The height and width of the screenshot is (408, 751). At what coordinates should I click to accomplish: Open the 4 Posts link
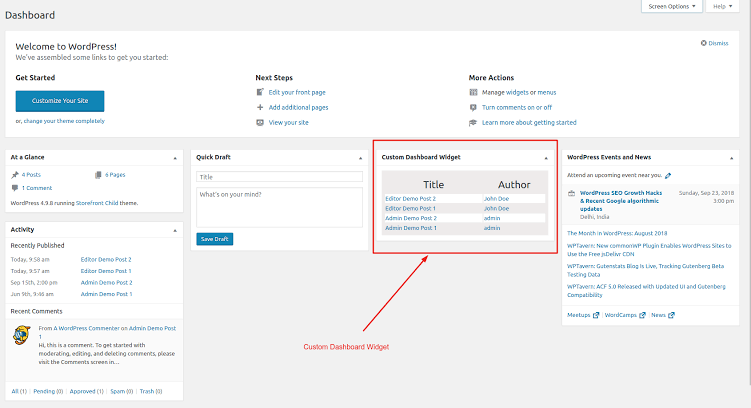tap(31, 175)
